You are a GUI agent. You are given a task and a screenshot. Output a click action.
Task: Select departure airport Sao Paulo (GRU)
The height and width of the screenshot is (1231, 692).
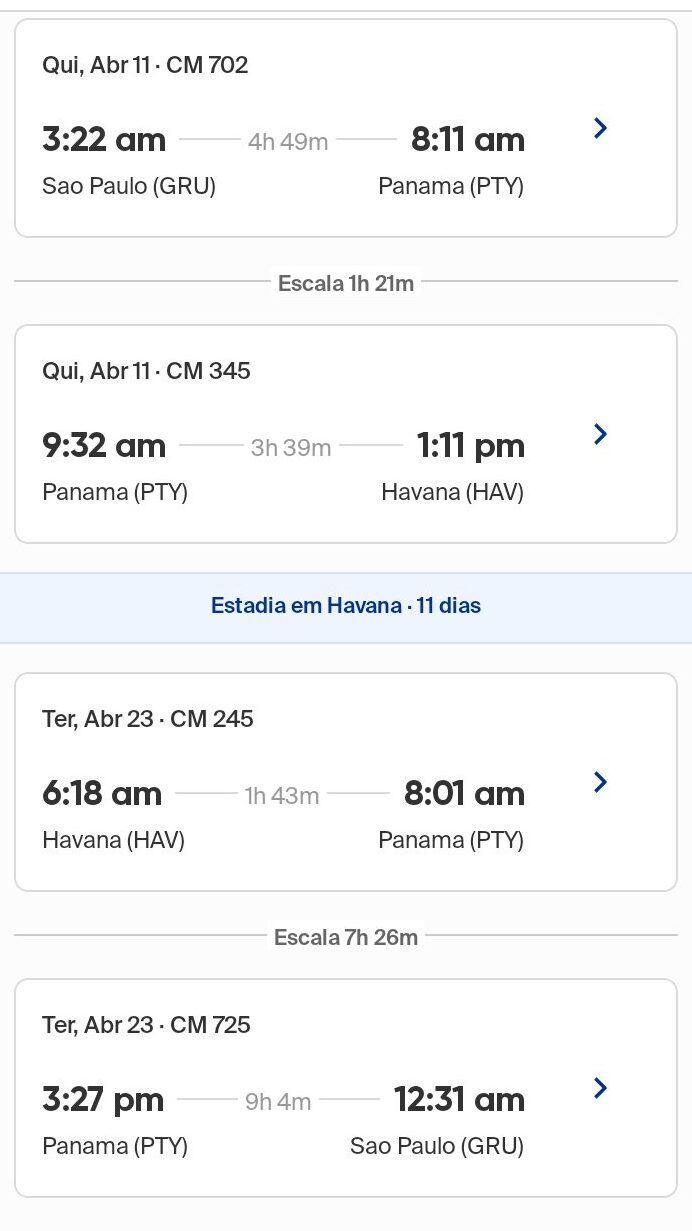[129, 186]
